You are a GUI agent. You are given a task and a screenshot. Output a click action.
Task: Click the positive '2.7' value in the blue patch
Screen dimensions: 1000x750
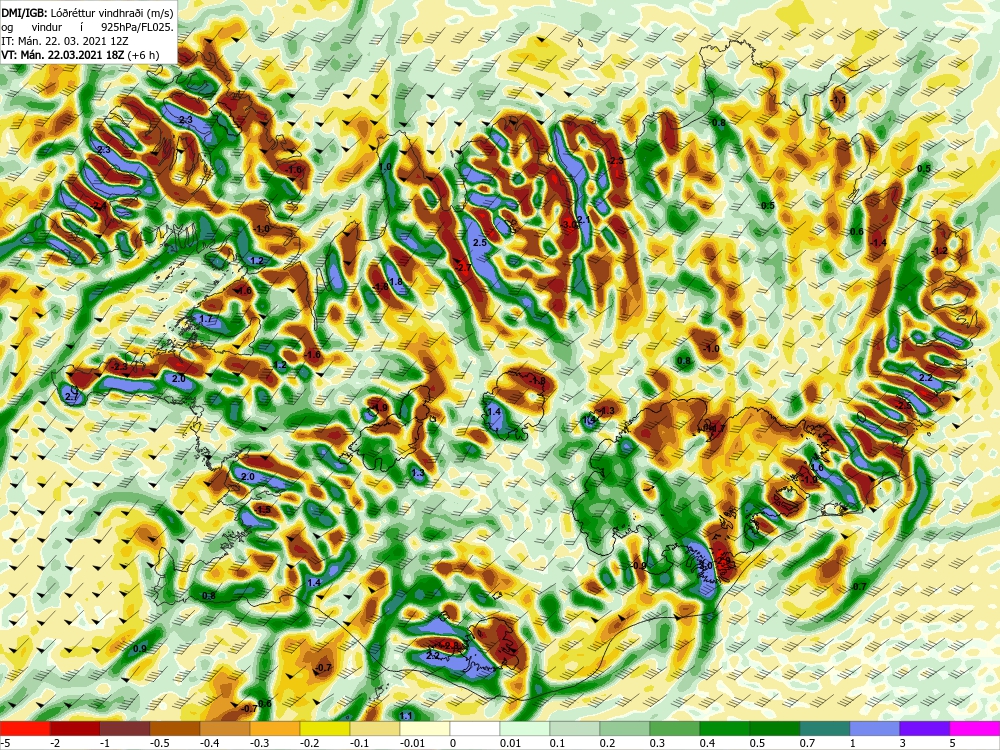click(72, 397)
